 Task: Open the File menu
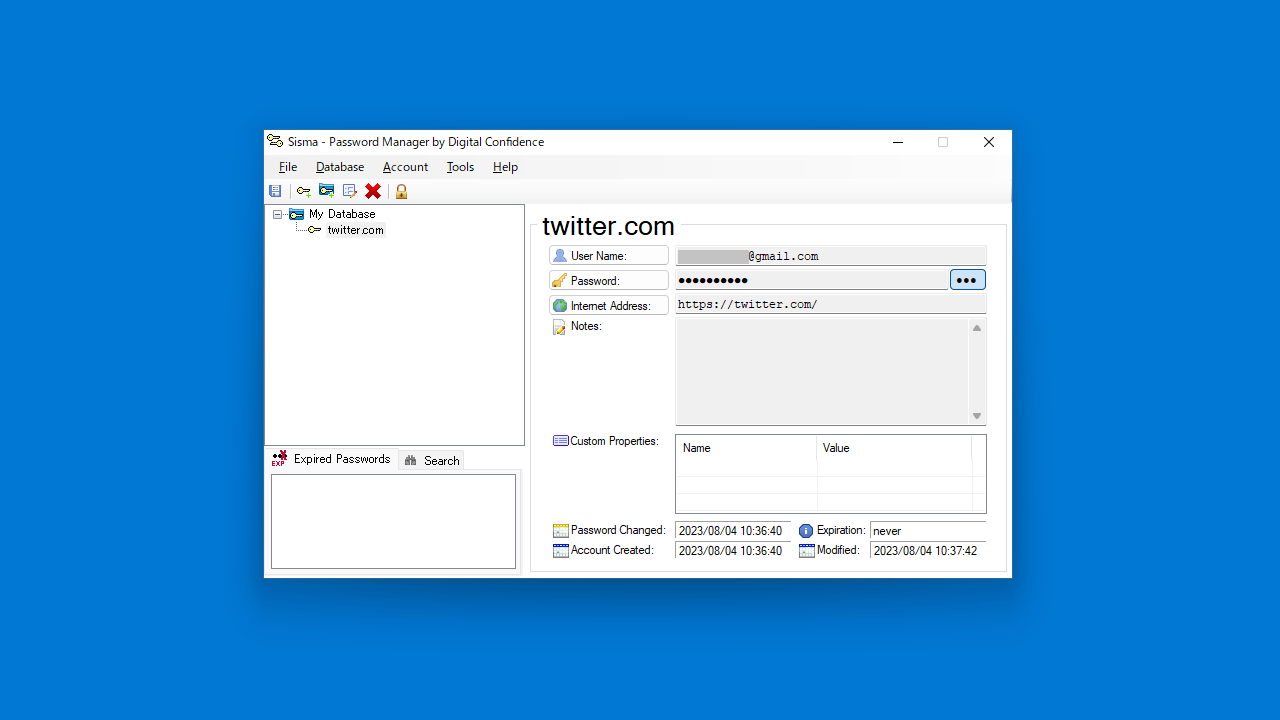(288, 167)
